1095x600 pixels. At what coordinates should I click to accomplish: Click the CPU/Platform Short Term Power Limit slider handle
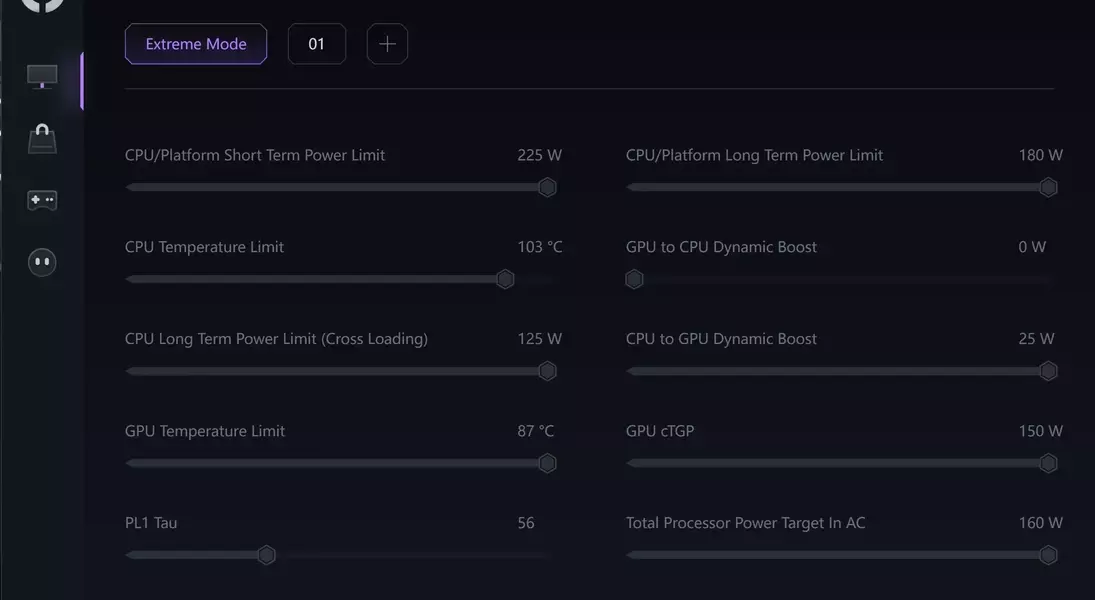coord(547,187)
